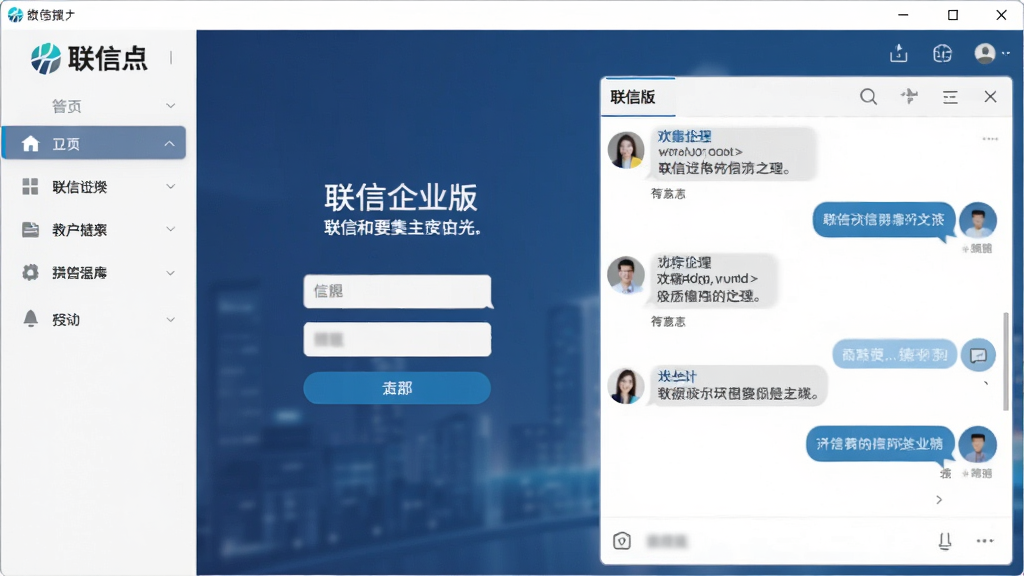Click the man with glasses avatar in chat
Viewport: 1024px width, 576px height.
tap(626, 274)
